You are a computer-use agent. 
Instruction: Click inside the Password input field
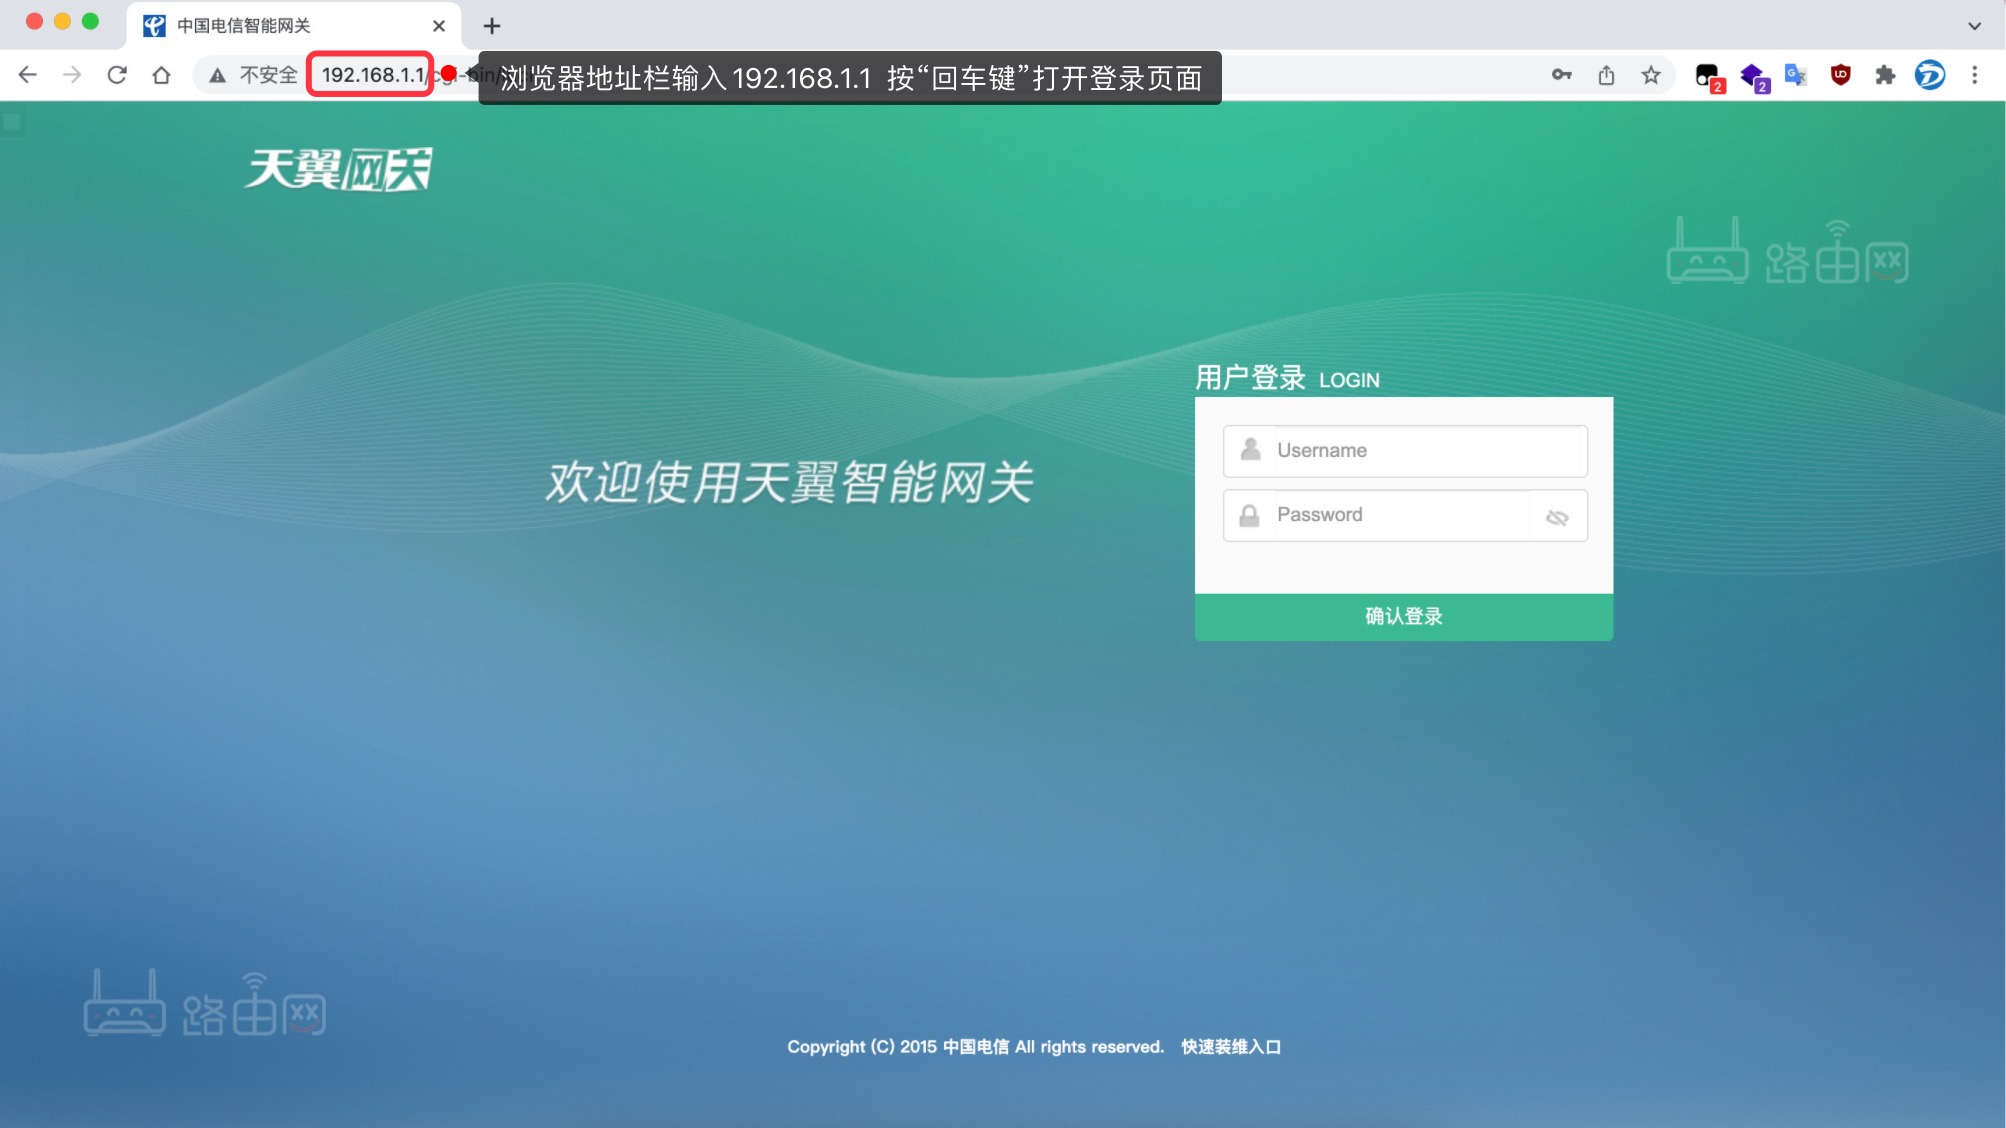(x=1390, y=515)
